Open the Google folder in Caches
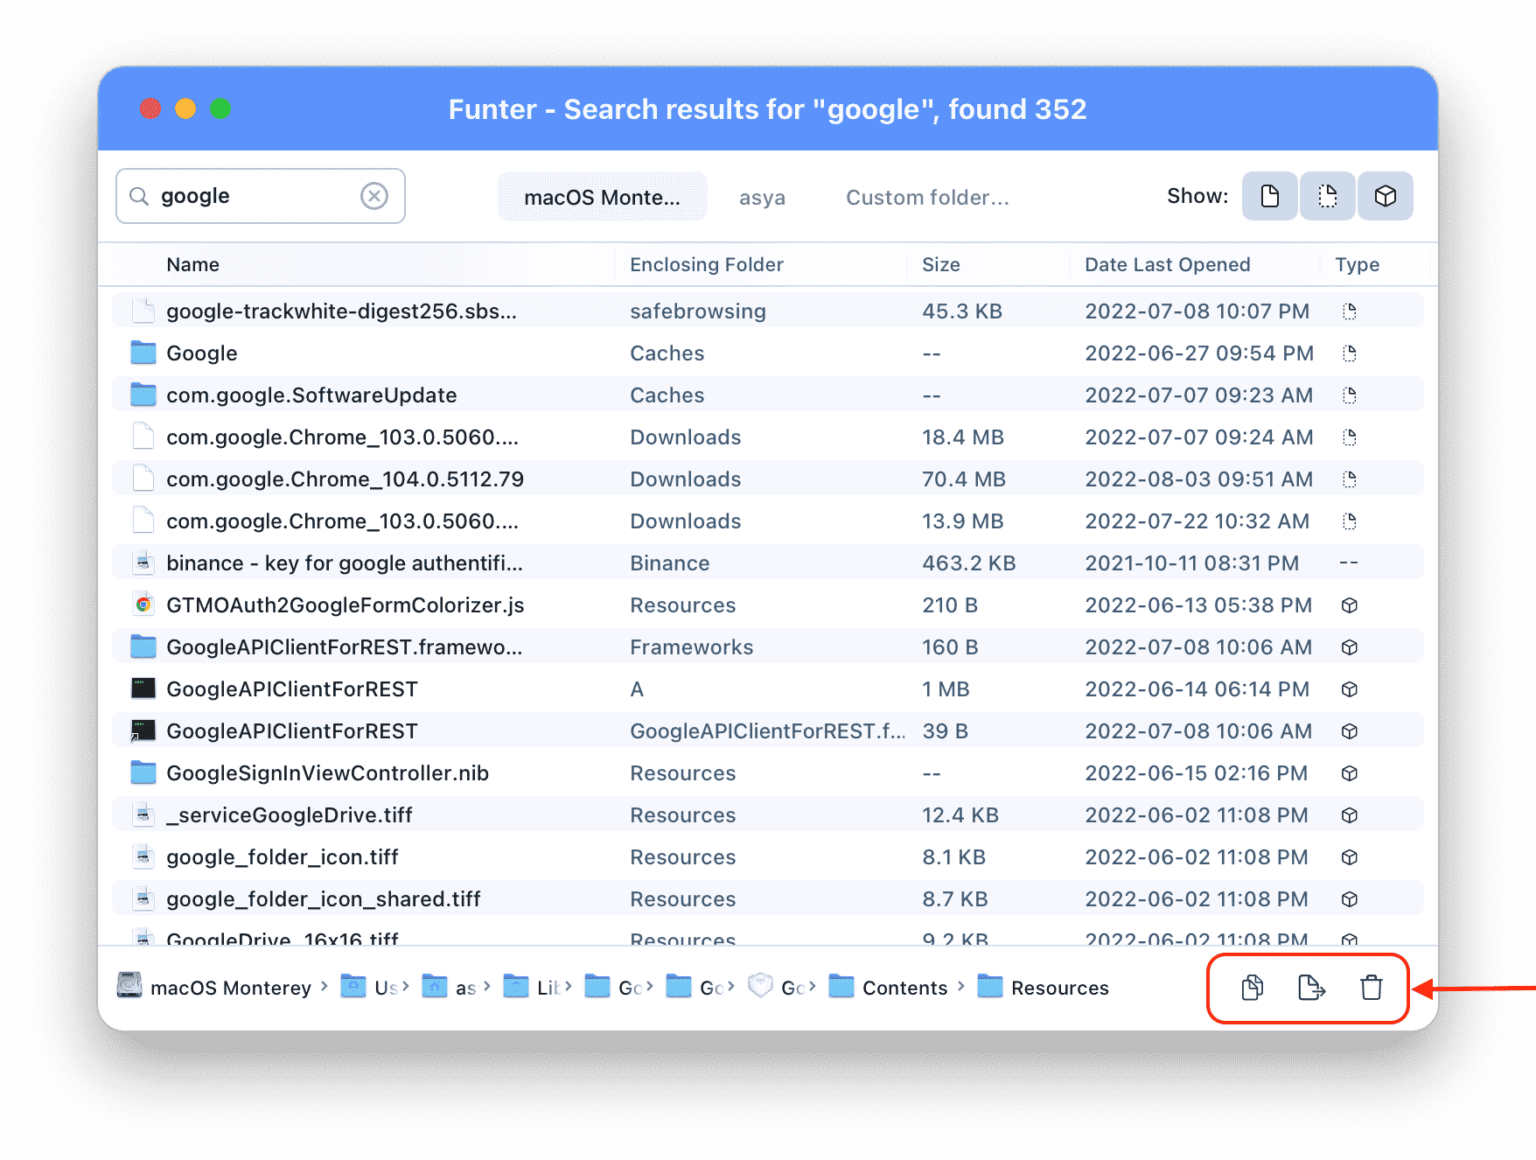Viewport: 1536px width, 1160px height. pyautogui.click(x=201, y=353)
